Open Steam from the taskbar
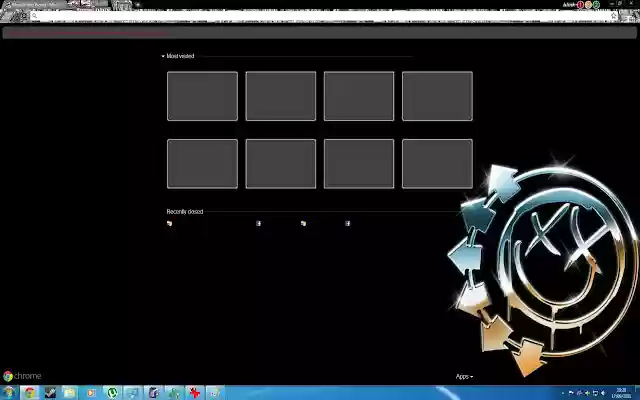Screen dimensions: 640x400 50,393
